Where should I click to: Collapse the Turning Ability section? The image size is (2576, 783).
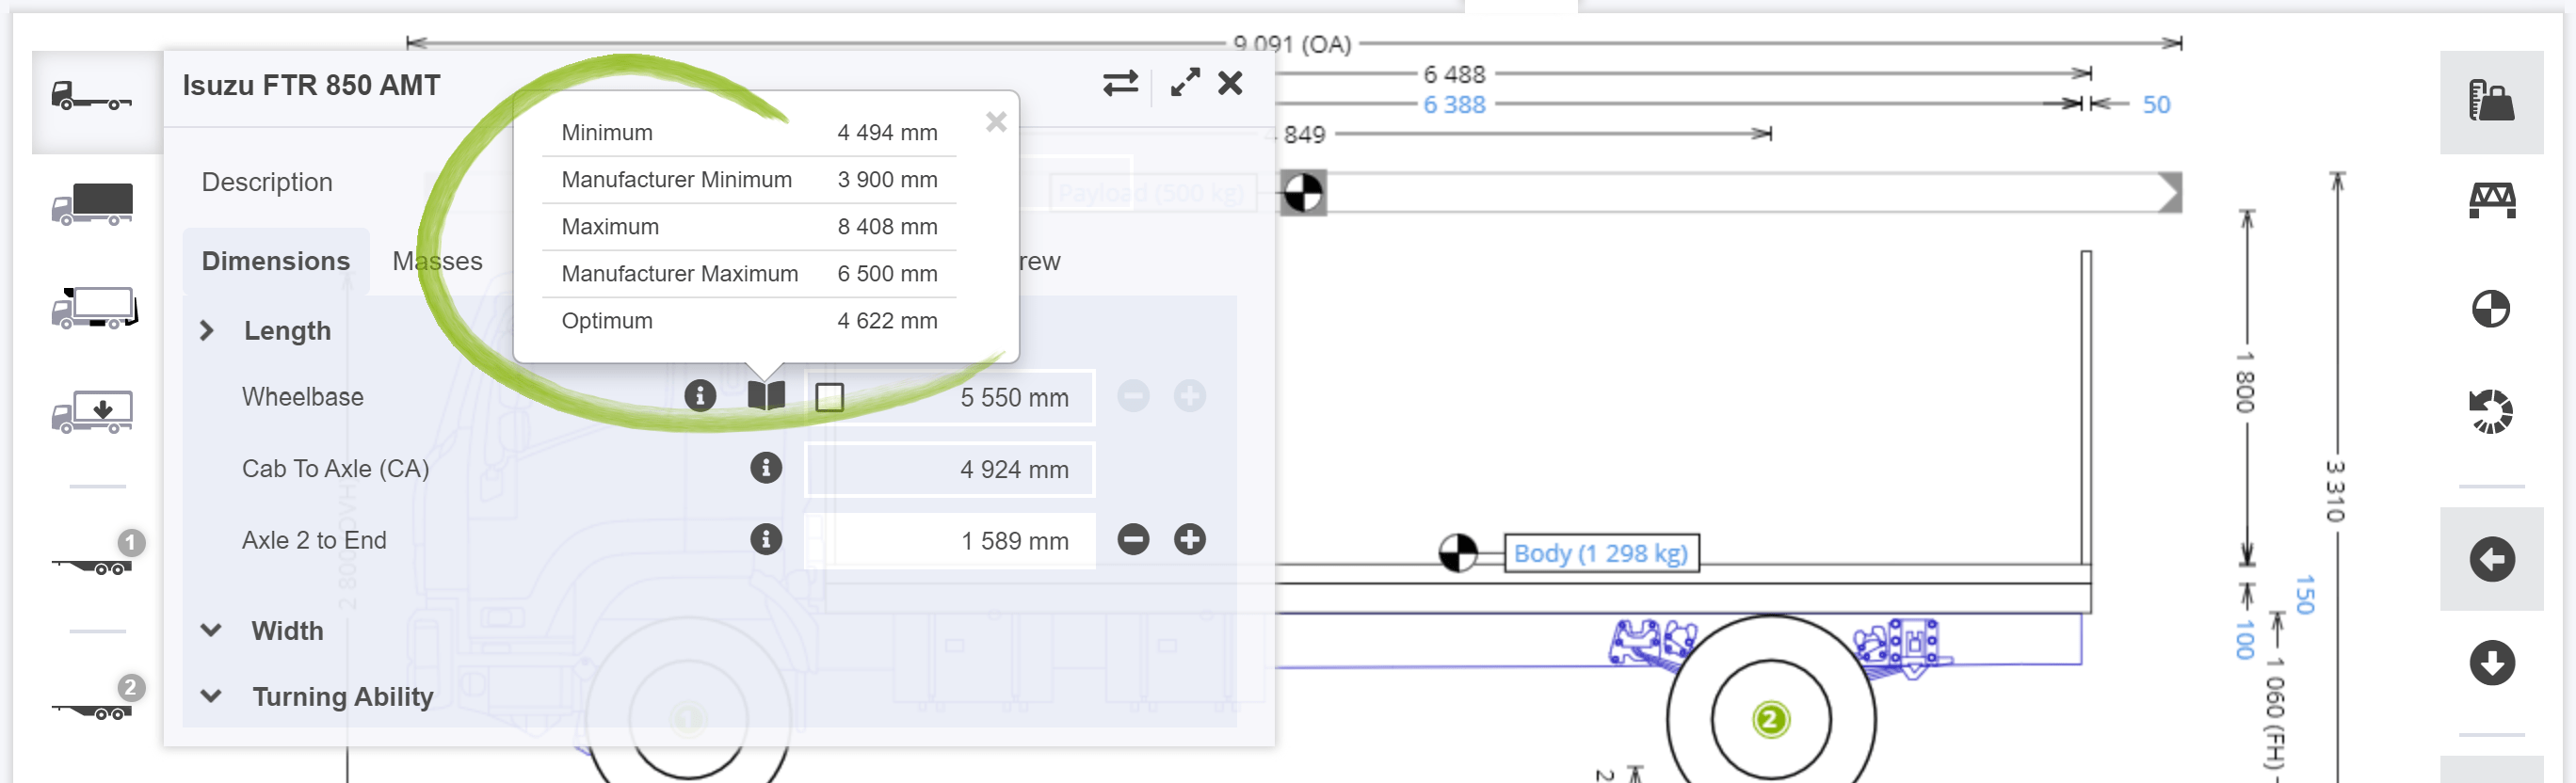[x=211, y=696]
